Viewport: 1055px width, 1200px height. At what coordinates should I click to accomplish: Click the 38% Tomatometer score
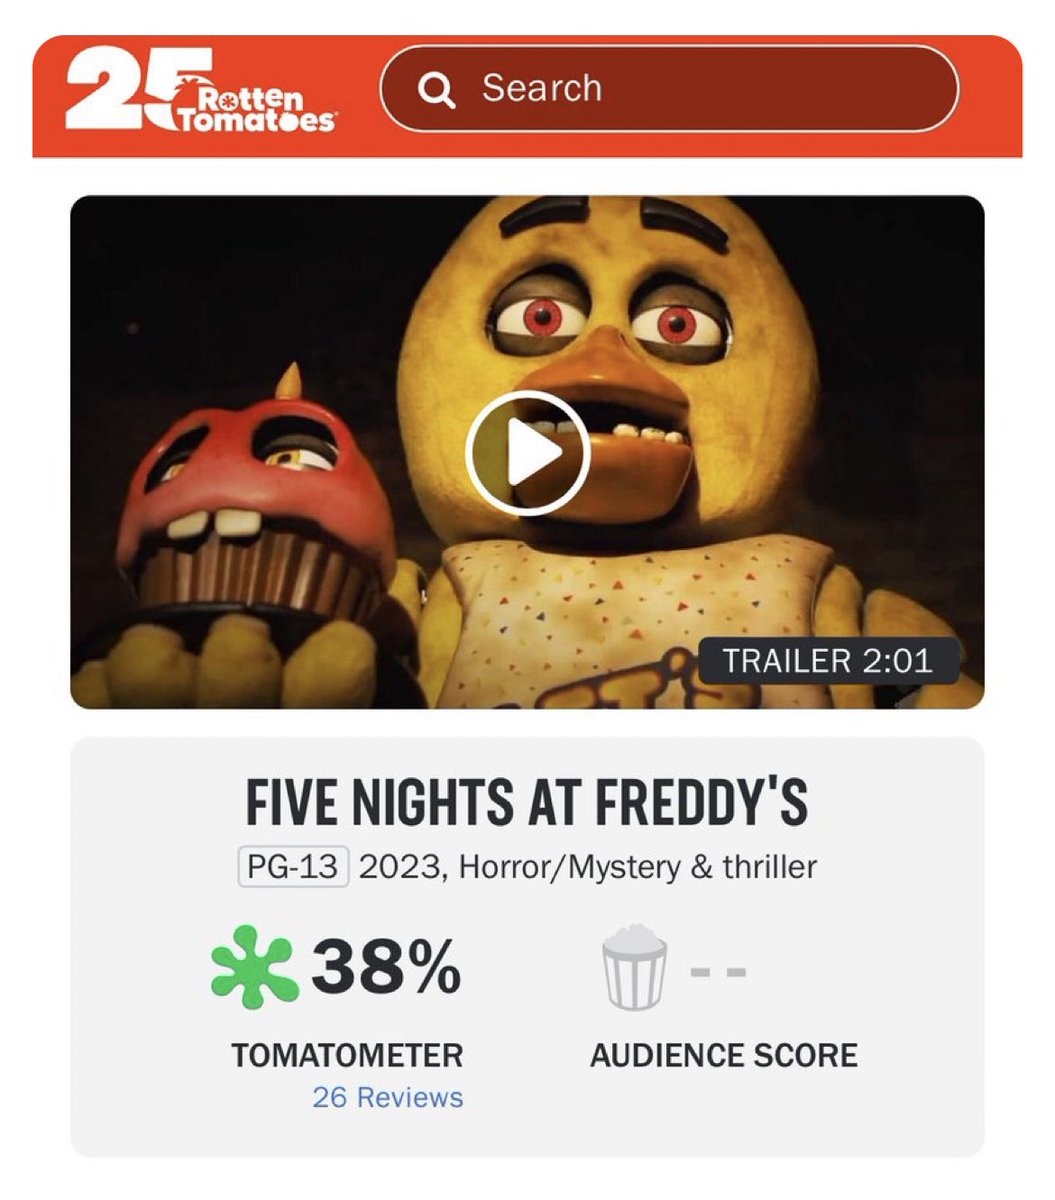386,967
